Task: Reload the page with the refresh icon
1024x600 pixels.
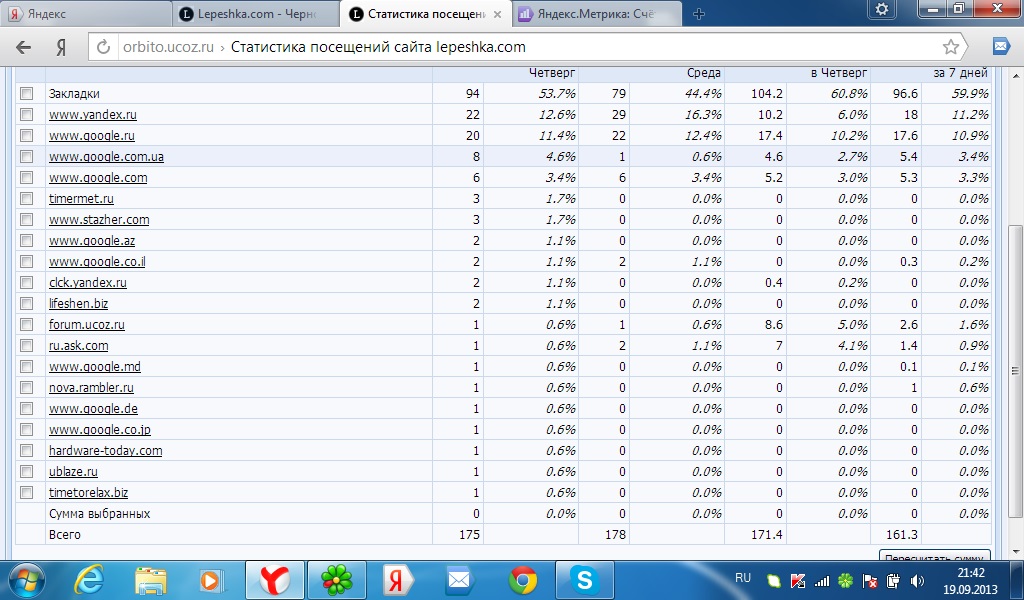Action: tap(103, 47)
